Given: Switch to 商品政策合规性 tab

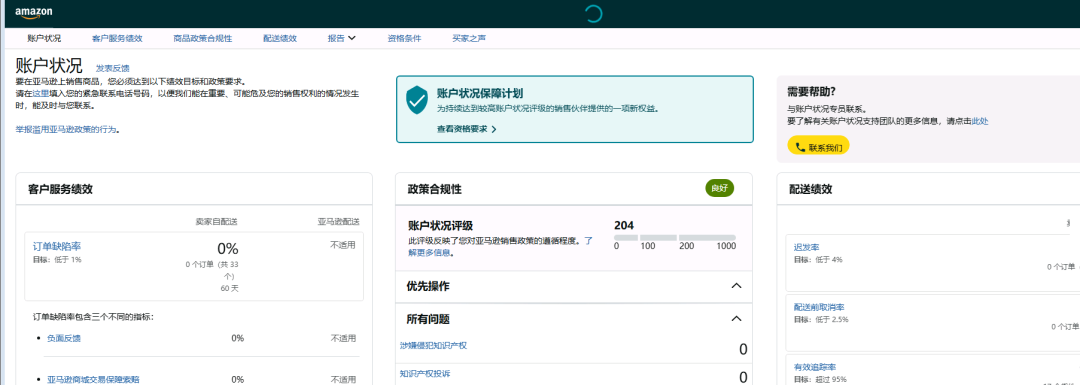Looking at the screenshot, I should tap(202, 39).
